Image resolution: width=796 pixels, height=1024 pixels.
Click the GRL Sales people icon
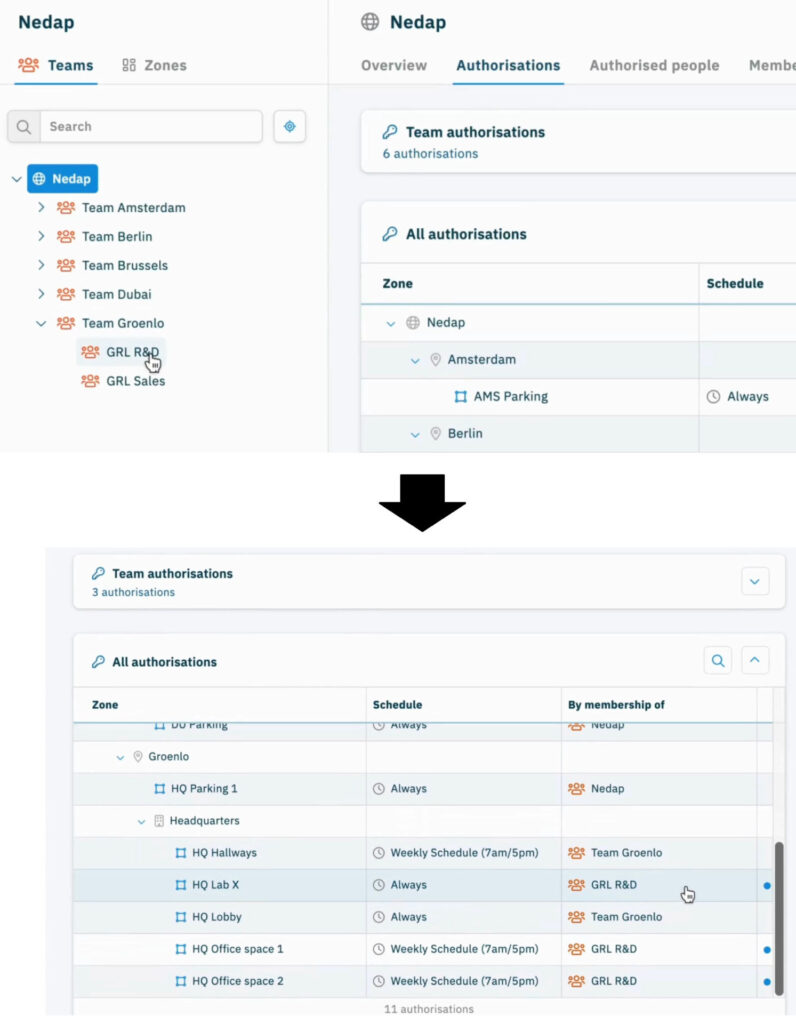tap(90, 381)
